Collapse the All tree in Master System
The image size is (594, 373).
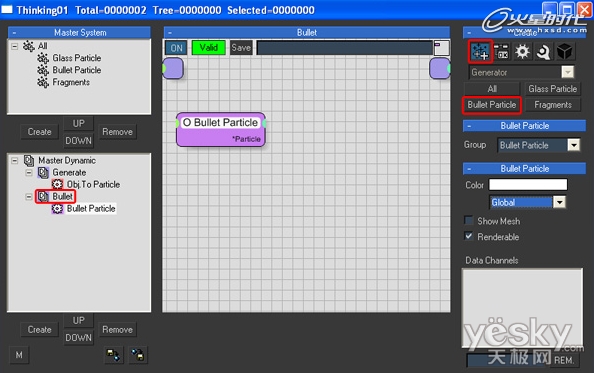(14, 47)
